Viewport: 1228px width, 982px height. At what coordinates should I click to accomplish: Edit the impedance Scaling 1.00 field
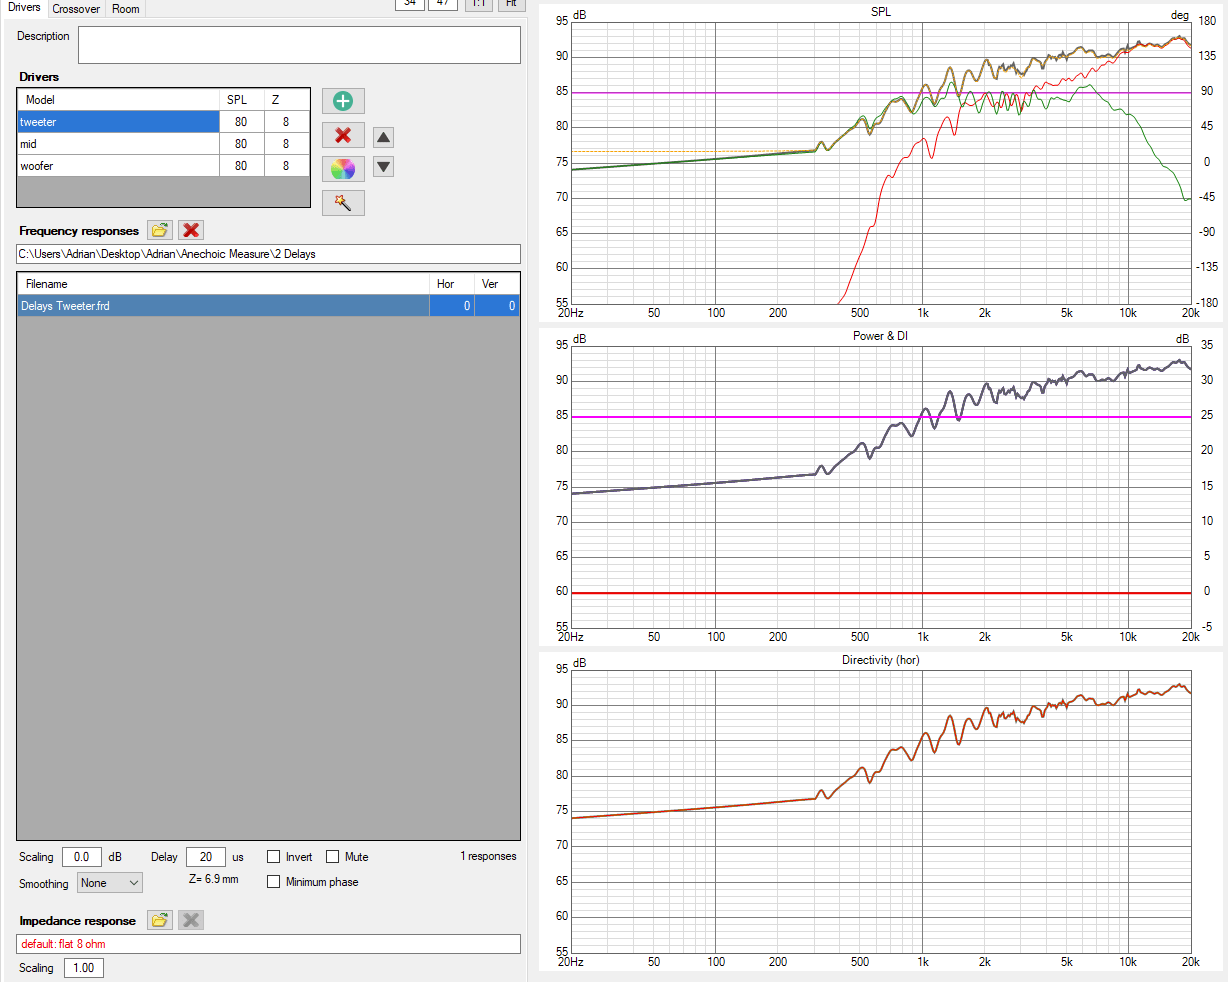[84, 968]
